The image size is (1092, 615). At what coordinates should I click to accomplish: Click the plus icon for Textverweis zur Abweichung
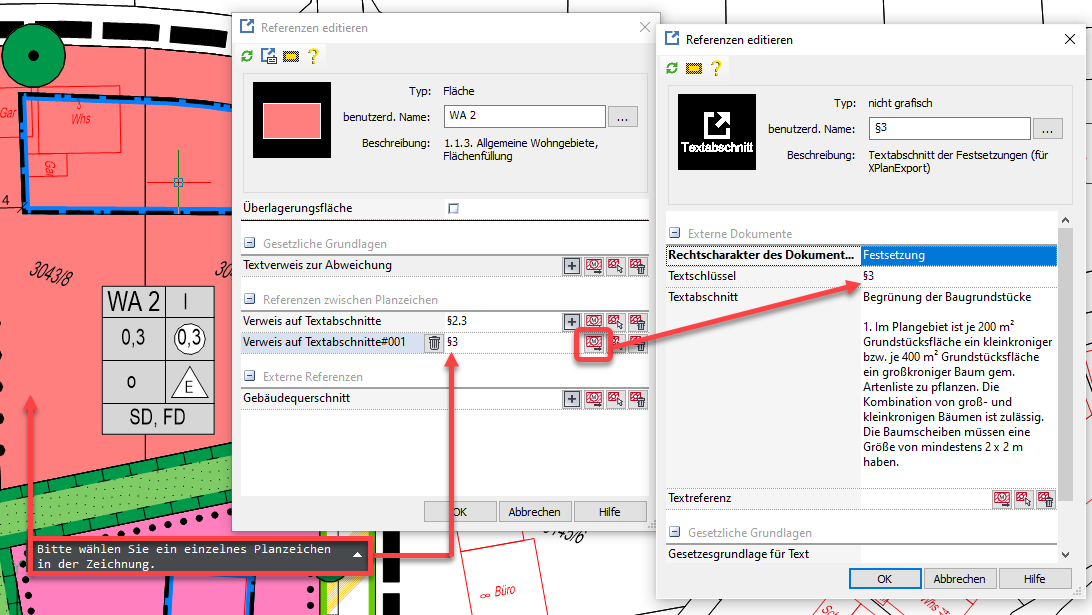(x=572, y=266)
